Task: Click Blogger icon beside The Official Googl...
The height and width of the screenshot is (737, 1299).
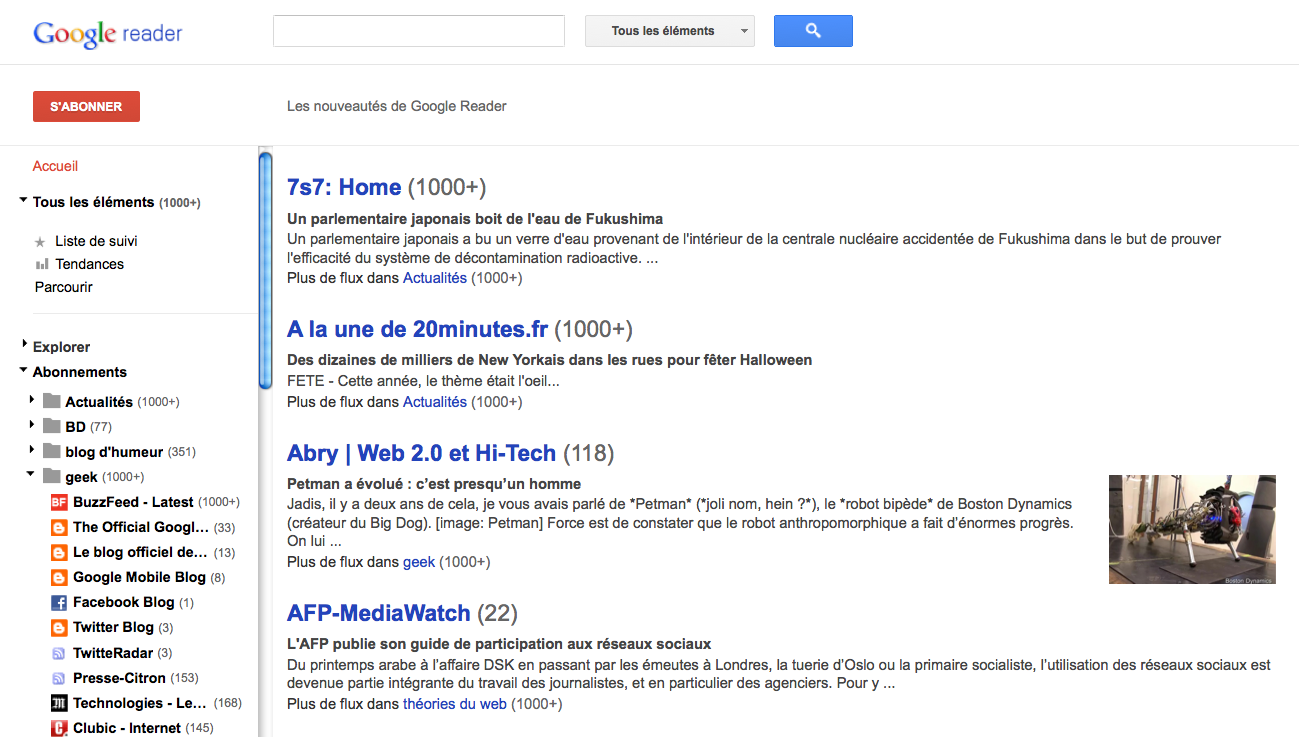Action: (59, 527)
